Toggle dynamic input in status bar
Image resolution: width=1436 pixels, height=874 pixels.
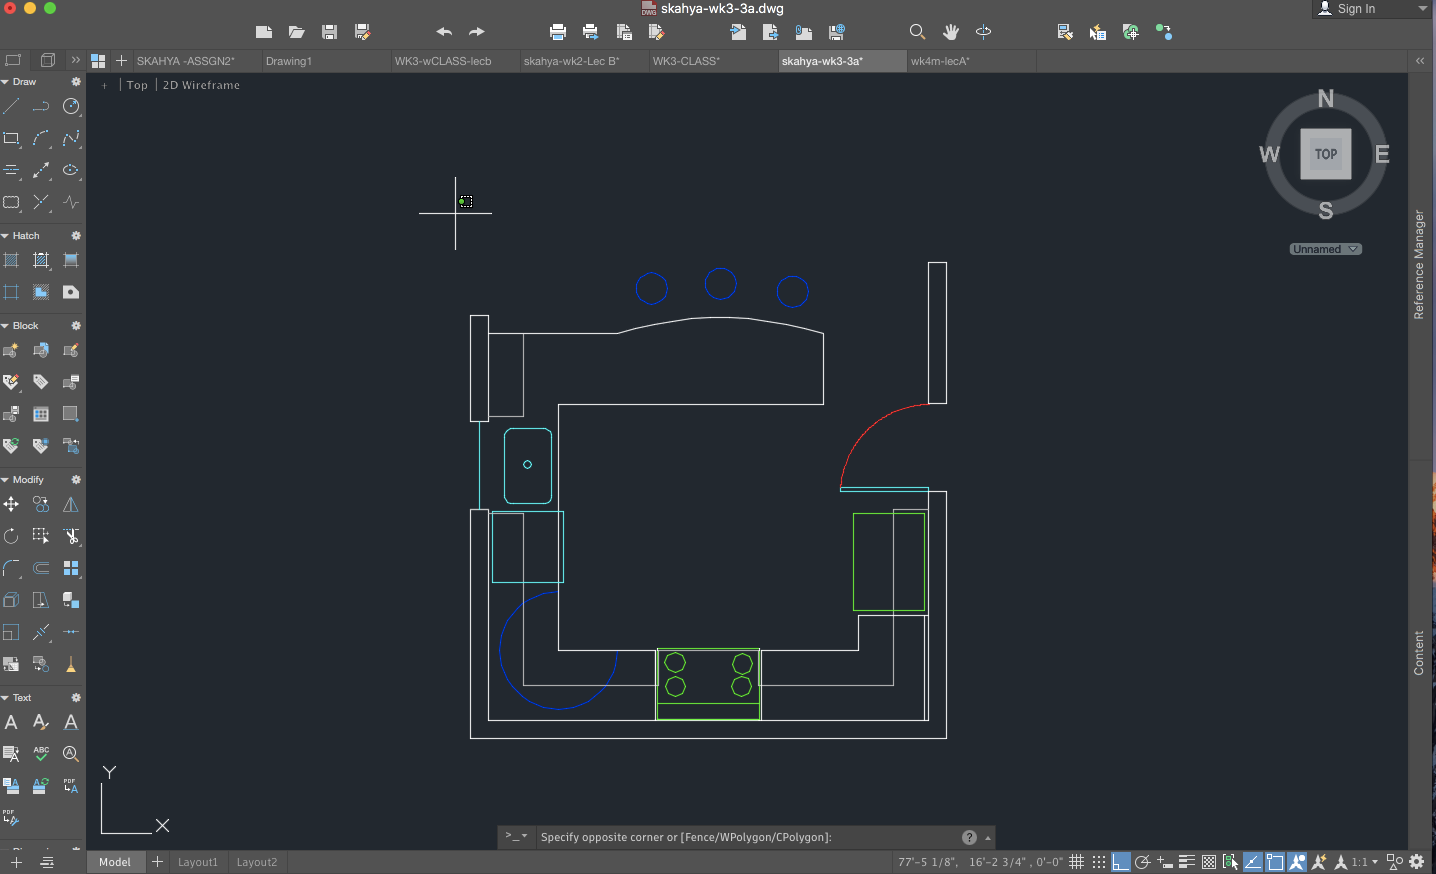(x=1165, y=862)
